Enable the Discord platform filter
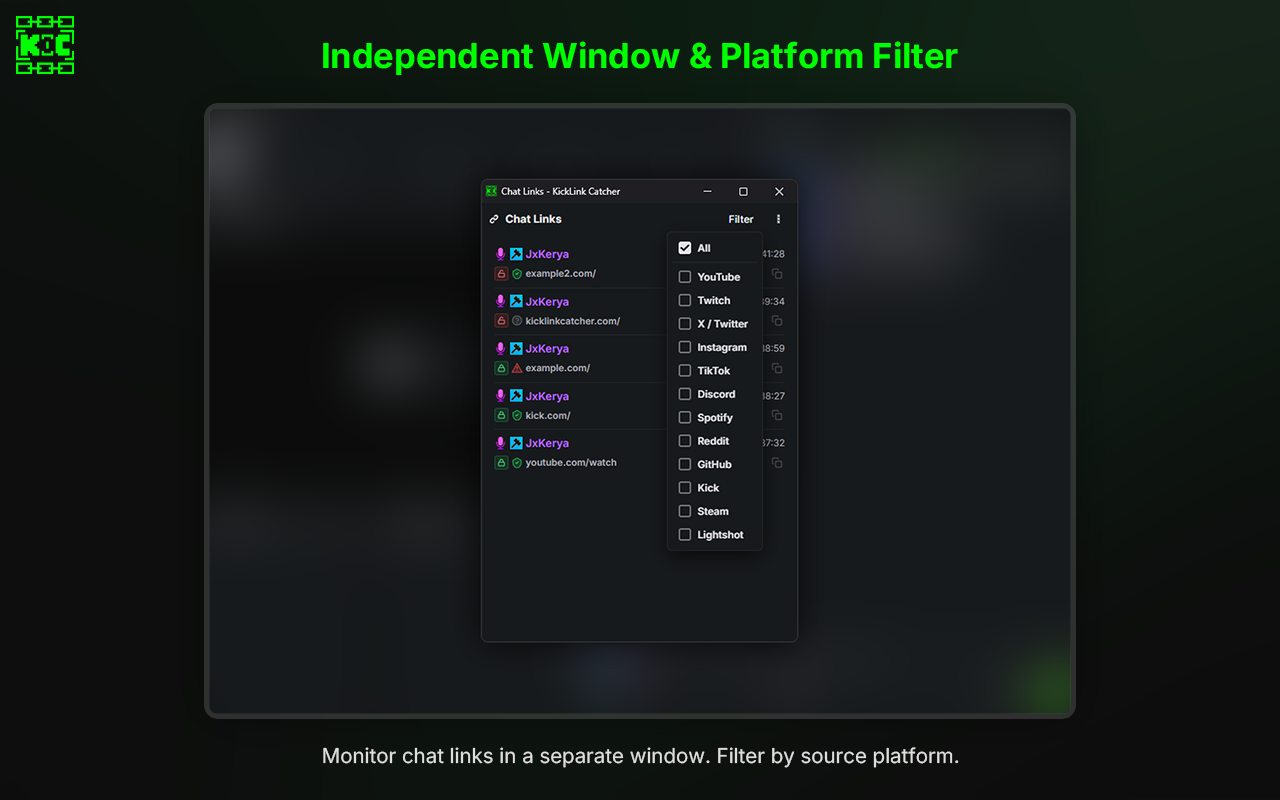The height and width of the screenshot is (800, 1280). pos(686,394)
